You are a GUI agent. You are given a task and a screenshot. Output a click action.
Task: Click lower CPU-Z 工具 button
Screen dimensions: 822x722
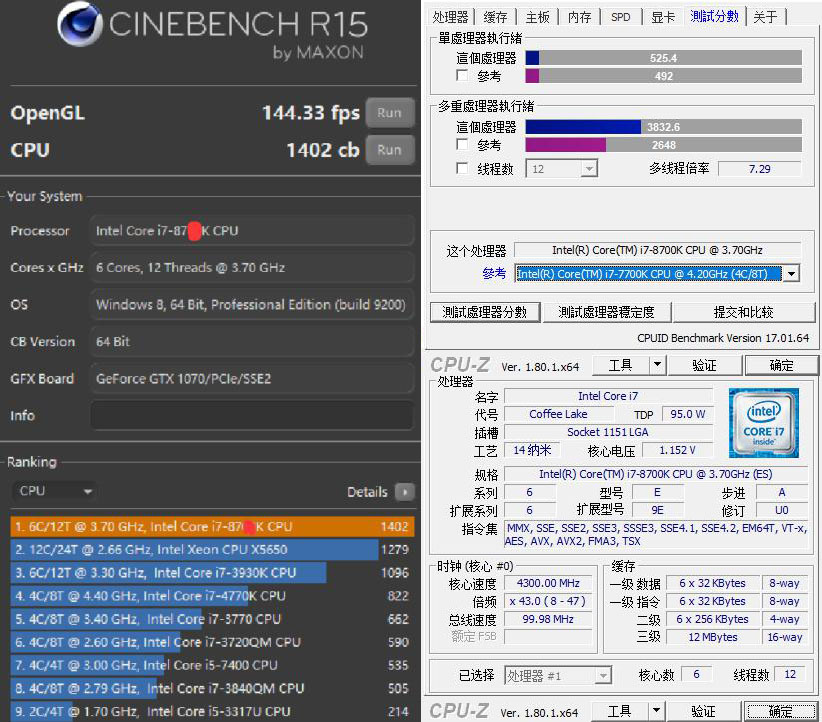[x=620, y=712]
